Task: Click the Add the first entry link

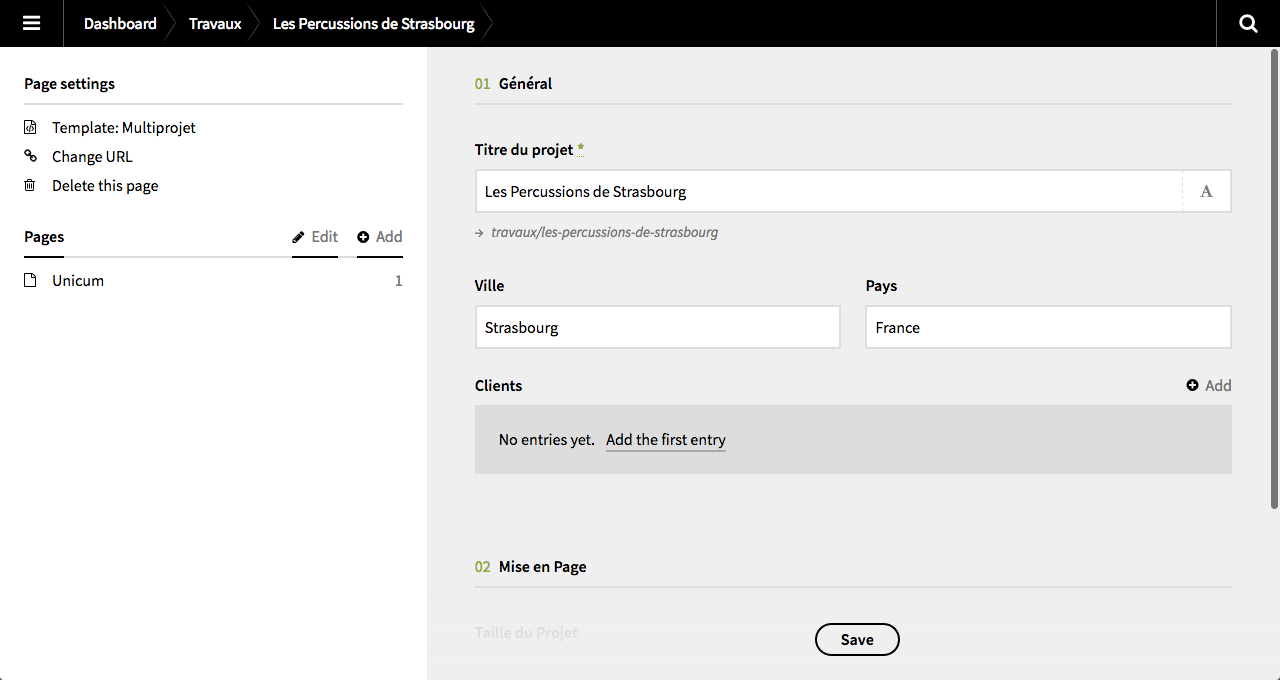Action: coord(665,440)
